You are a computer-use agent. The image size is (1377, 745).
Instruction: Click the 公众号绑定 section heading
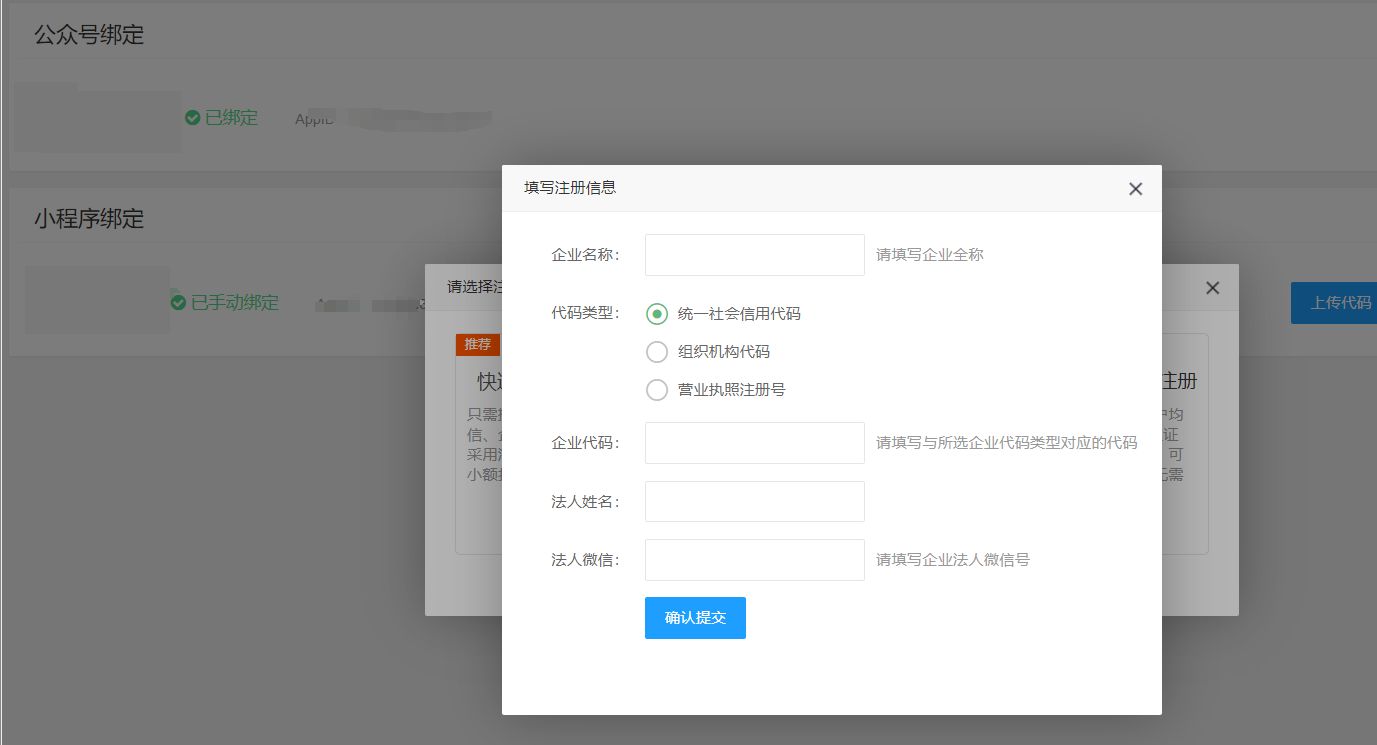click(x=89, y=35)
